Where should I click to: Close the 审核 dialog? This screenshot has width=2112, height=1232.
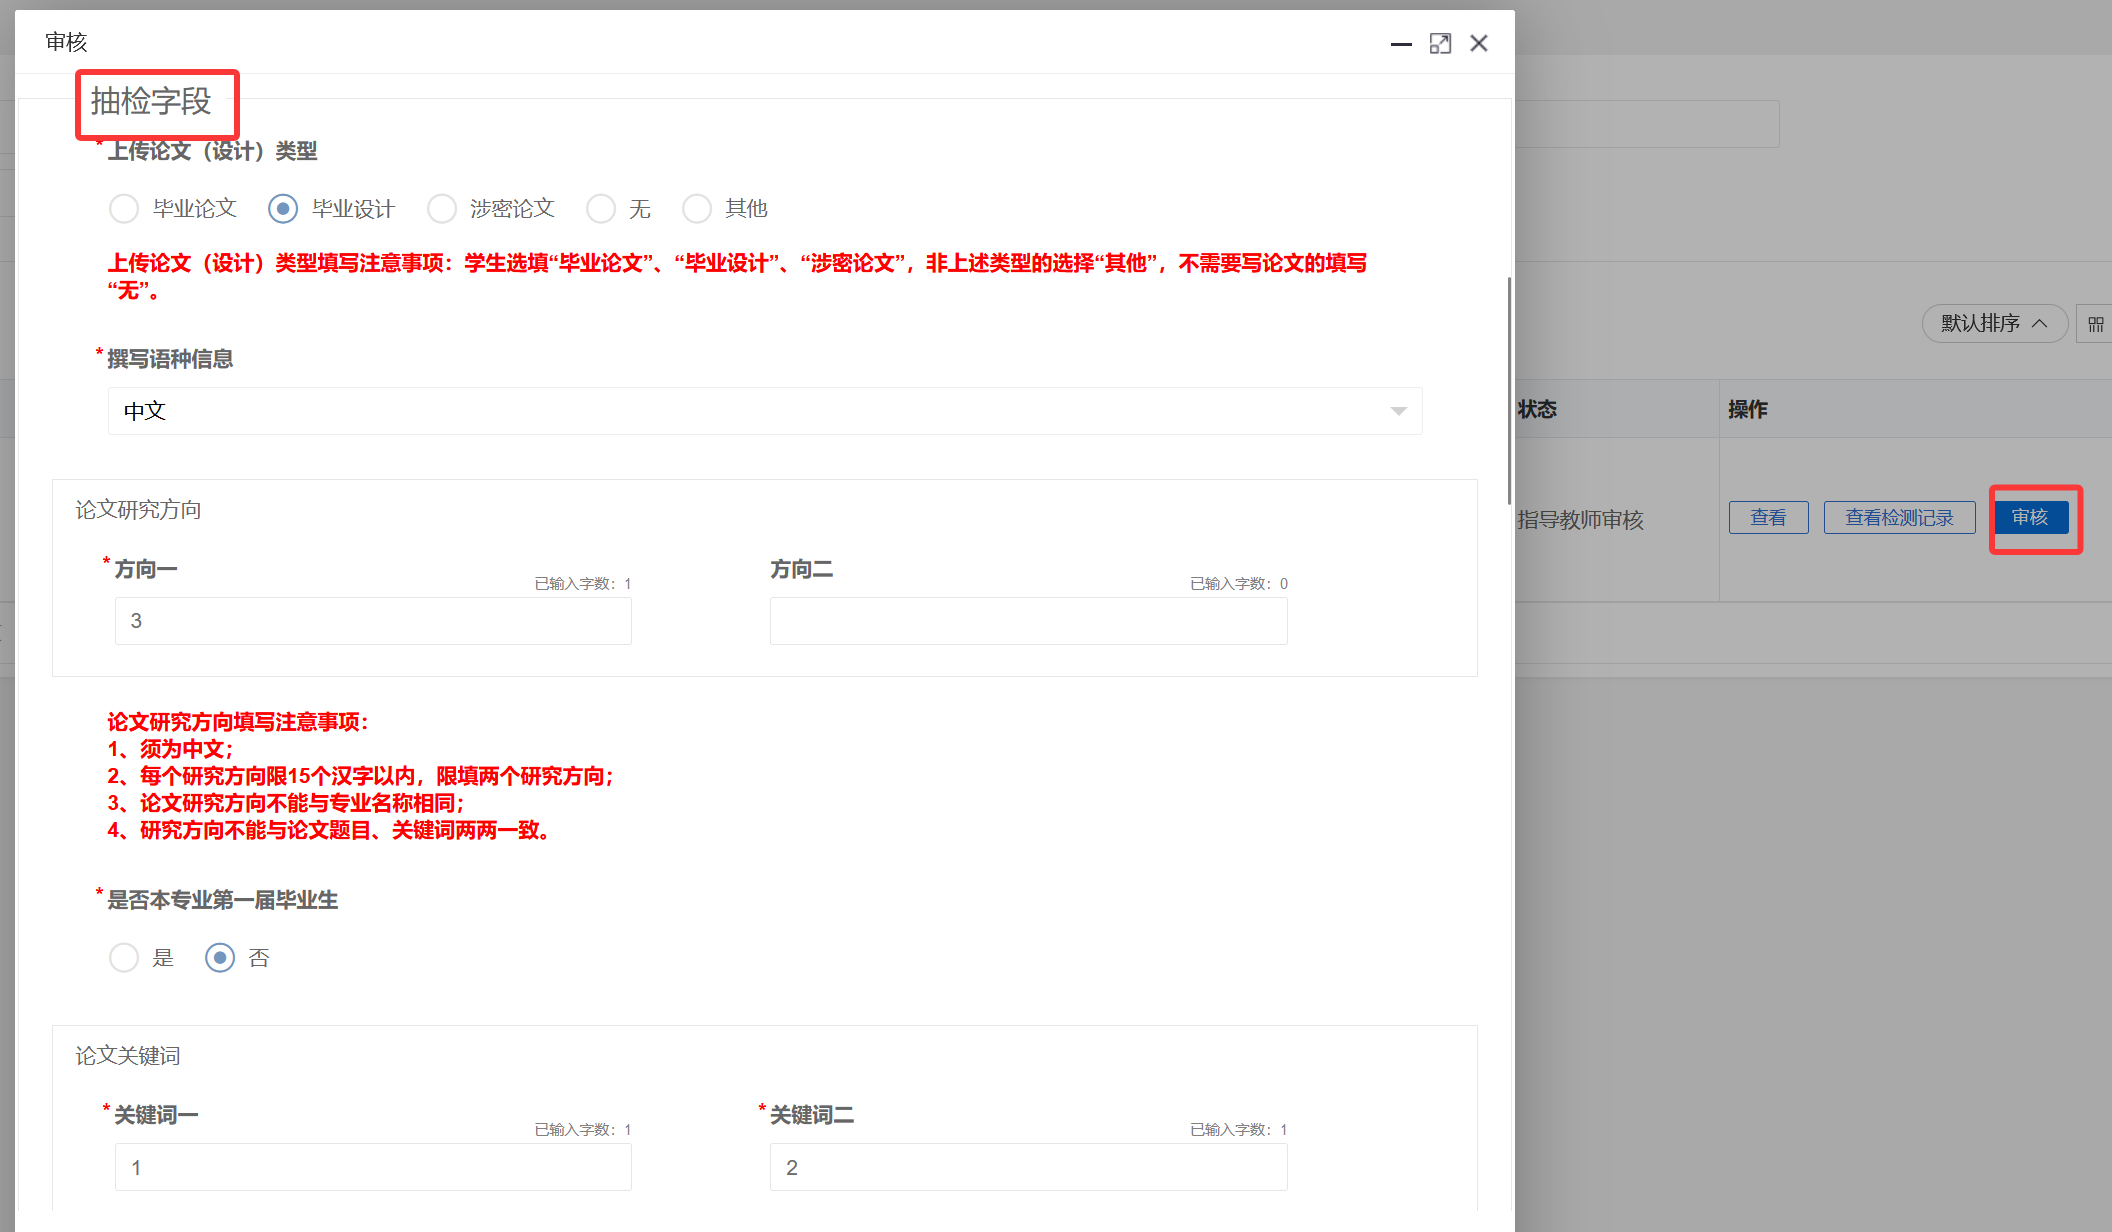click(1479, 44)
